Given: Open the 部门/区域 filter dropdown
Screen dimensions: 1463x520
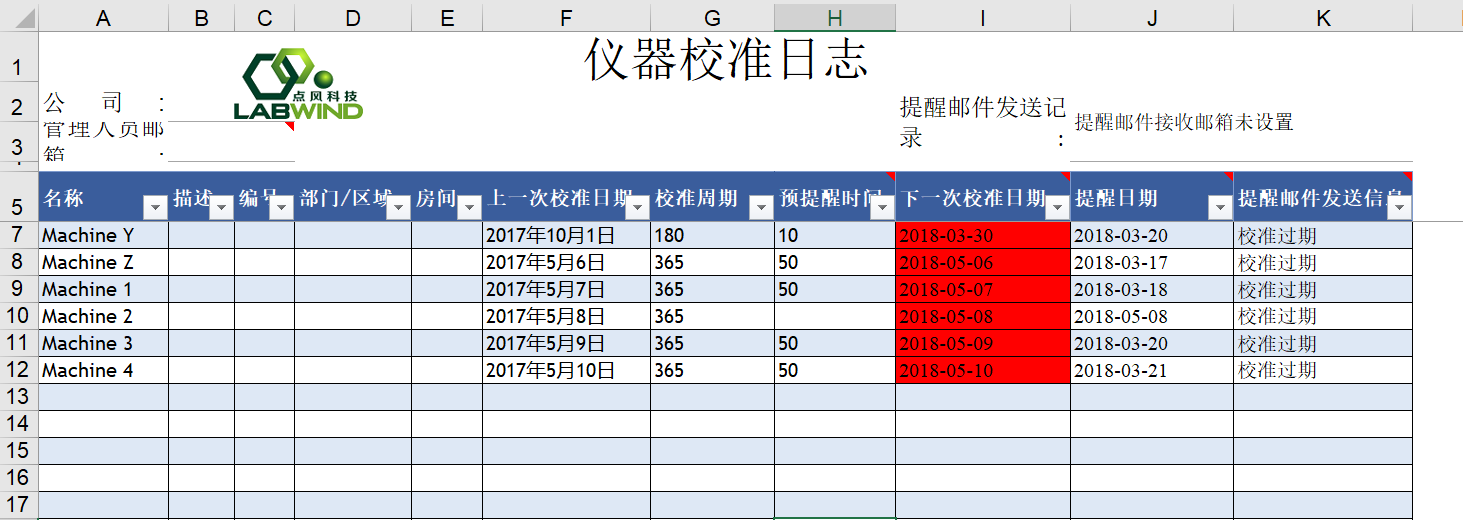Looking at the screenshot, I should click(x=398, y=207).
